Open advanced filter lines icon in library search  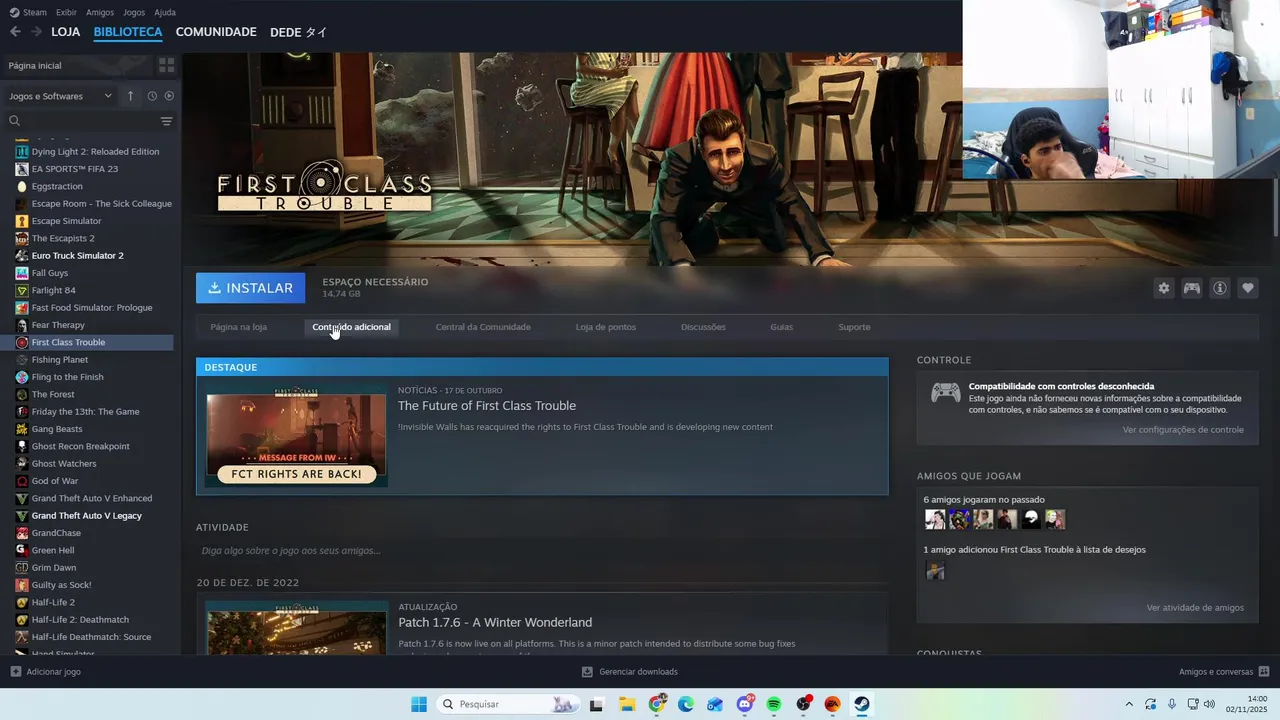tap(166, 121)
